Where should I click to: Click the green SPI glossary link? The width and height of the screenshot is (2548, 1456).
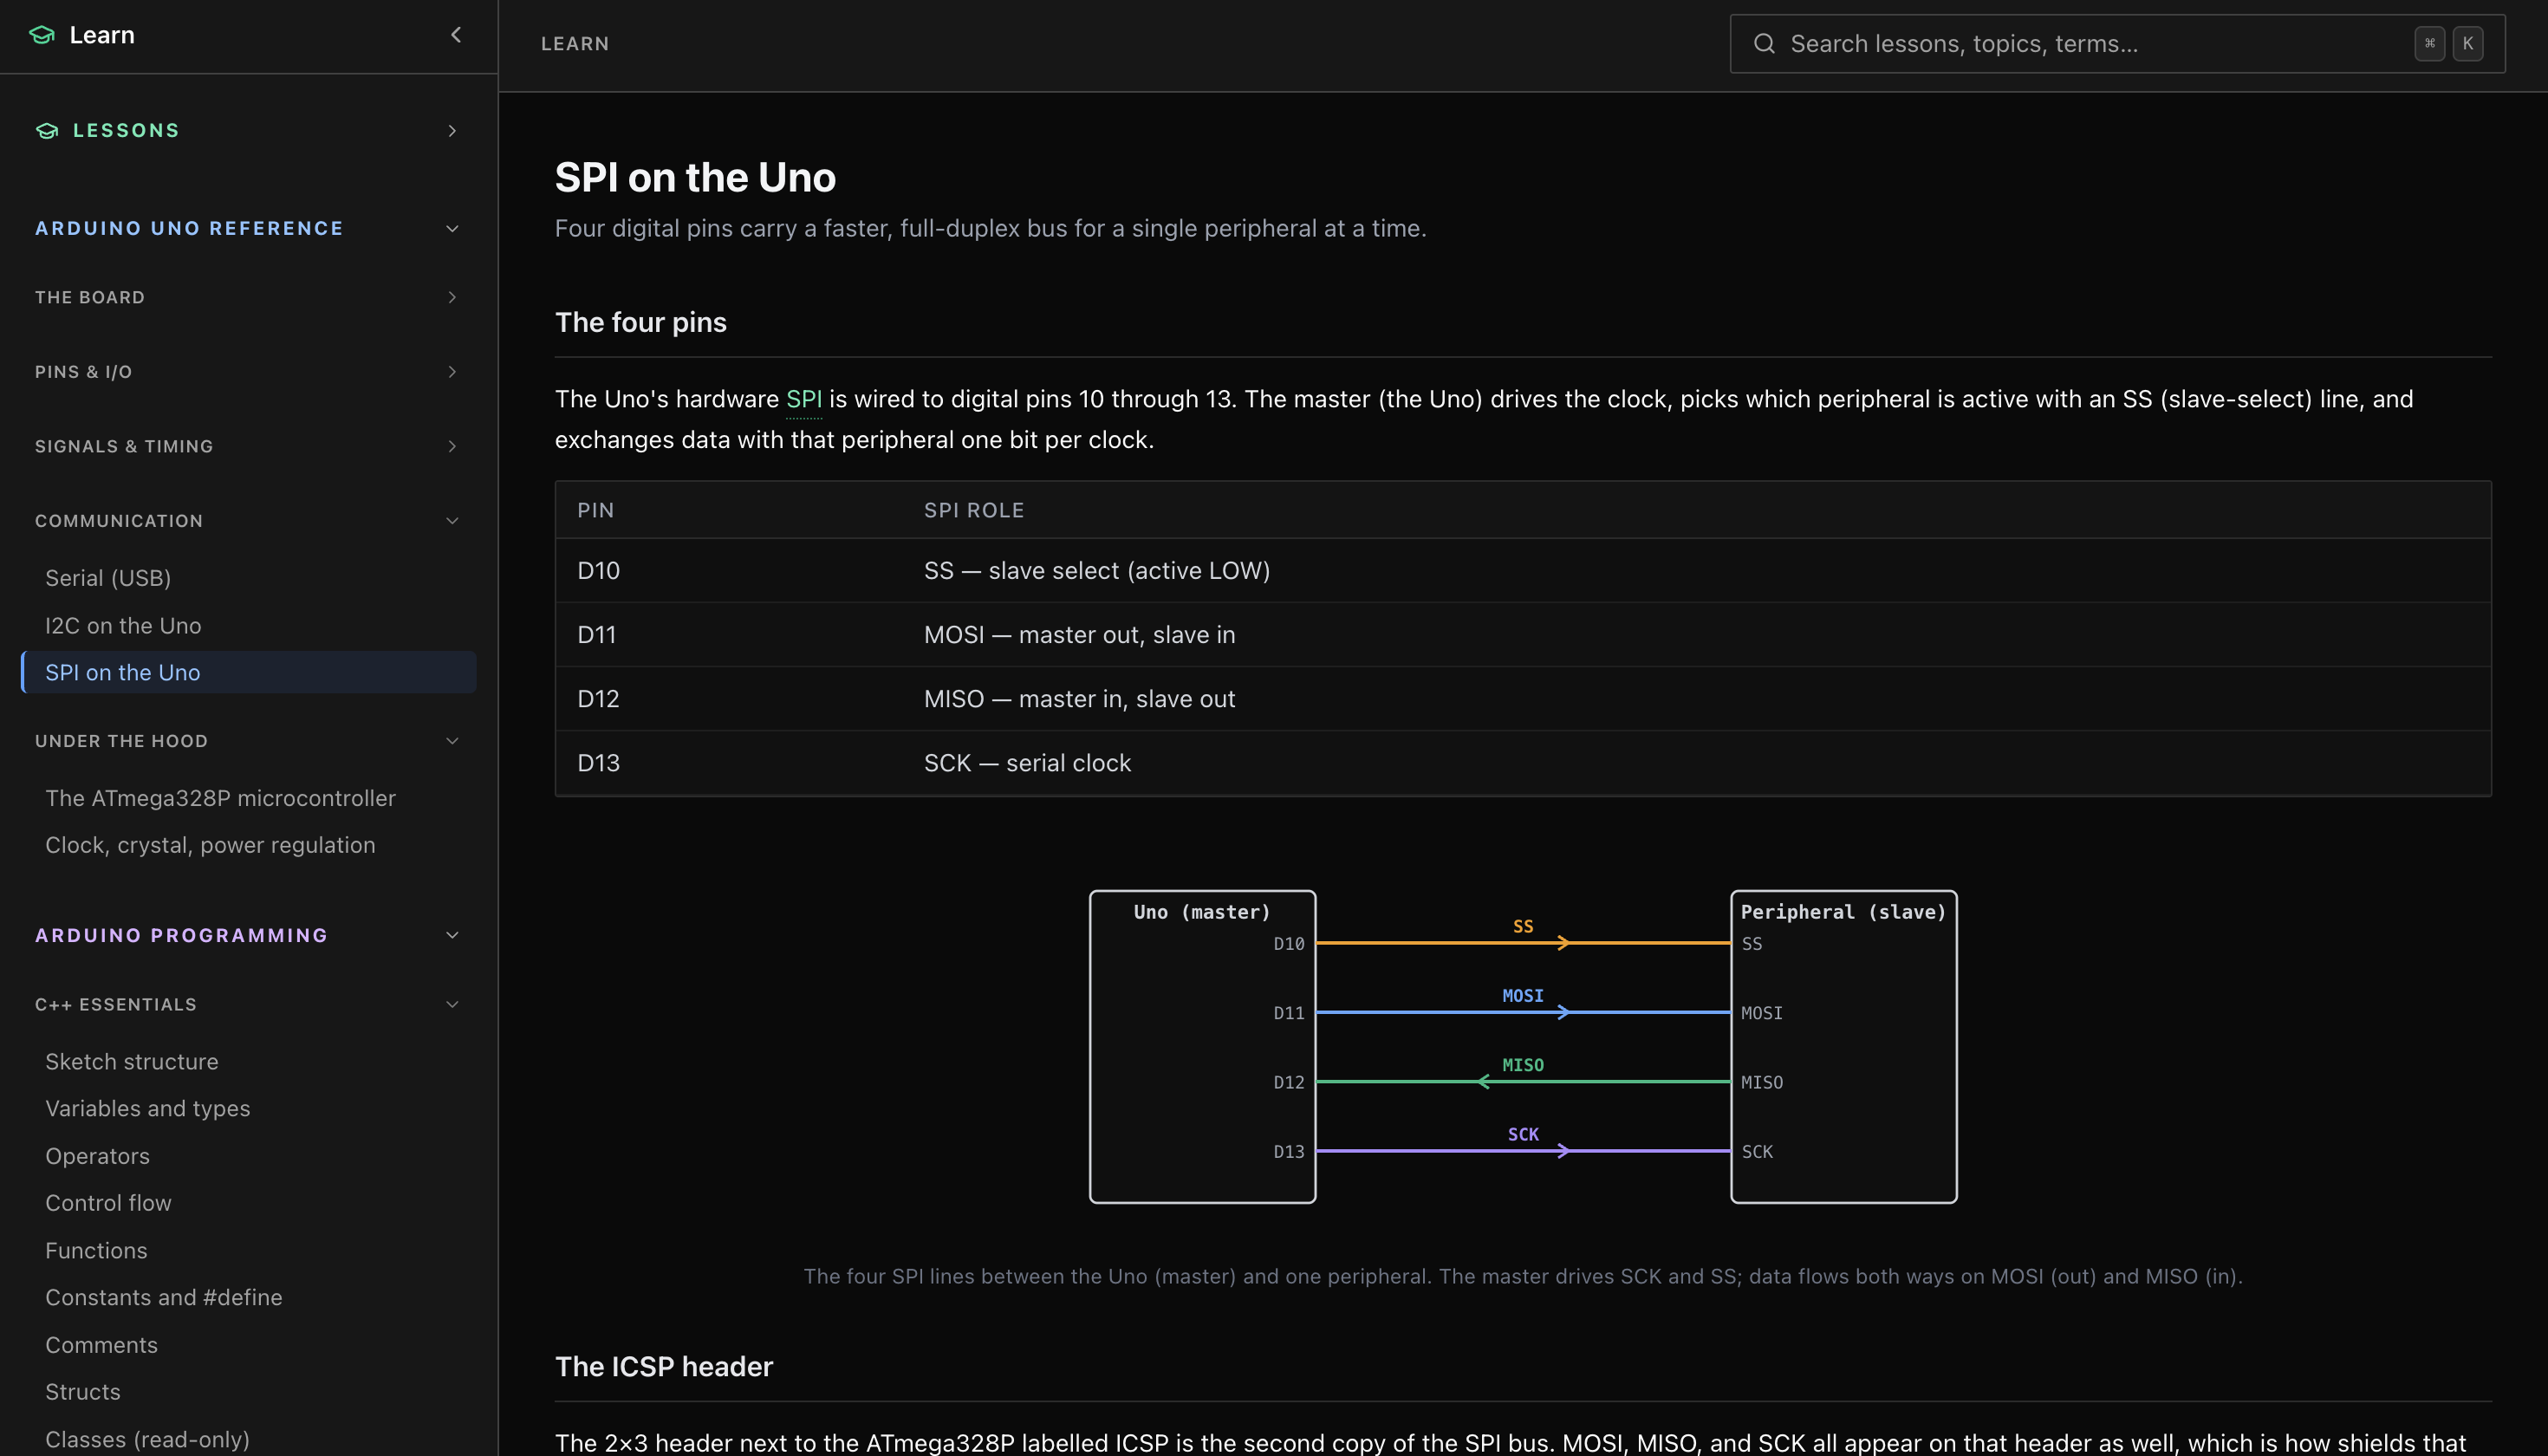pos(803,399)
